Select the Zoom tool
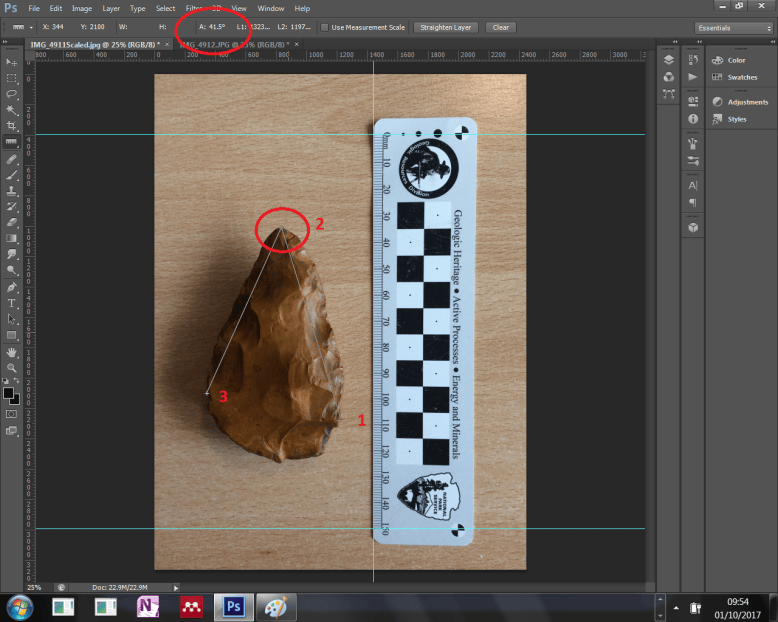778x622 pixels. pyautogui.click(x=11, y=368)
